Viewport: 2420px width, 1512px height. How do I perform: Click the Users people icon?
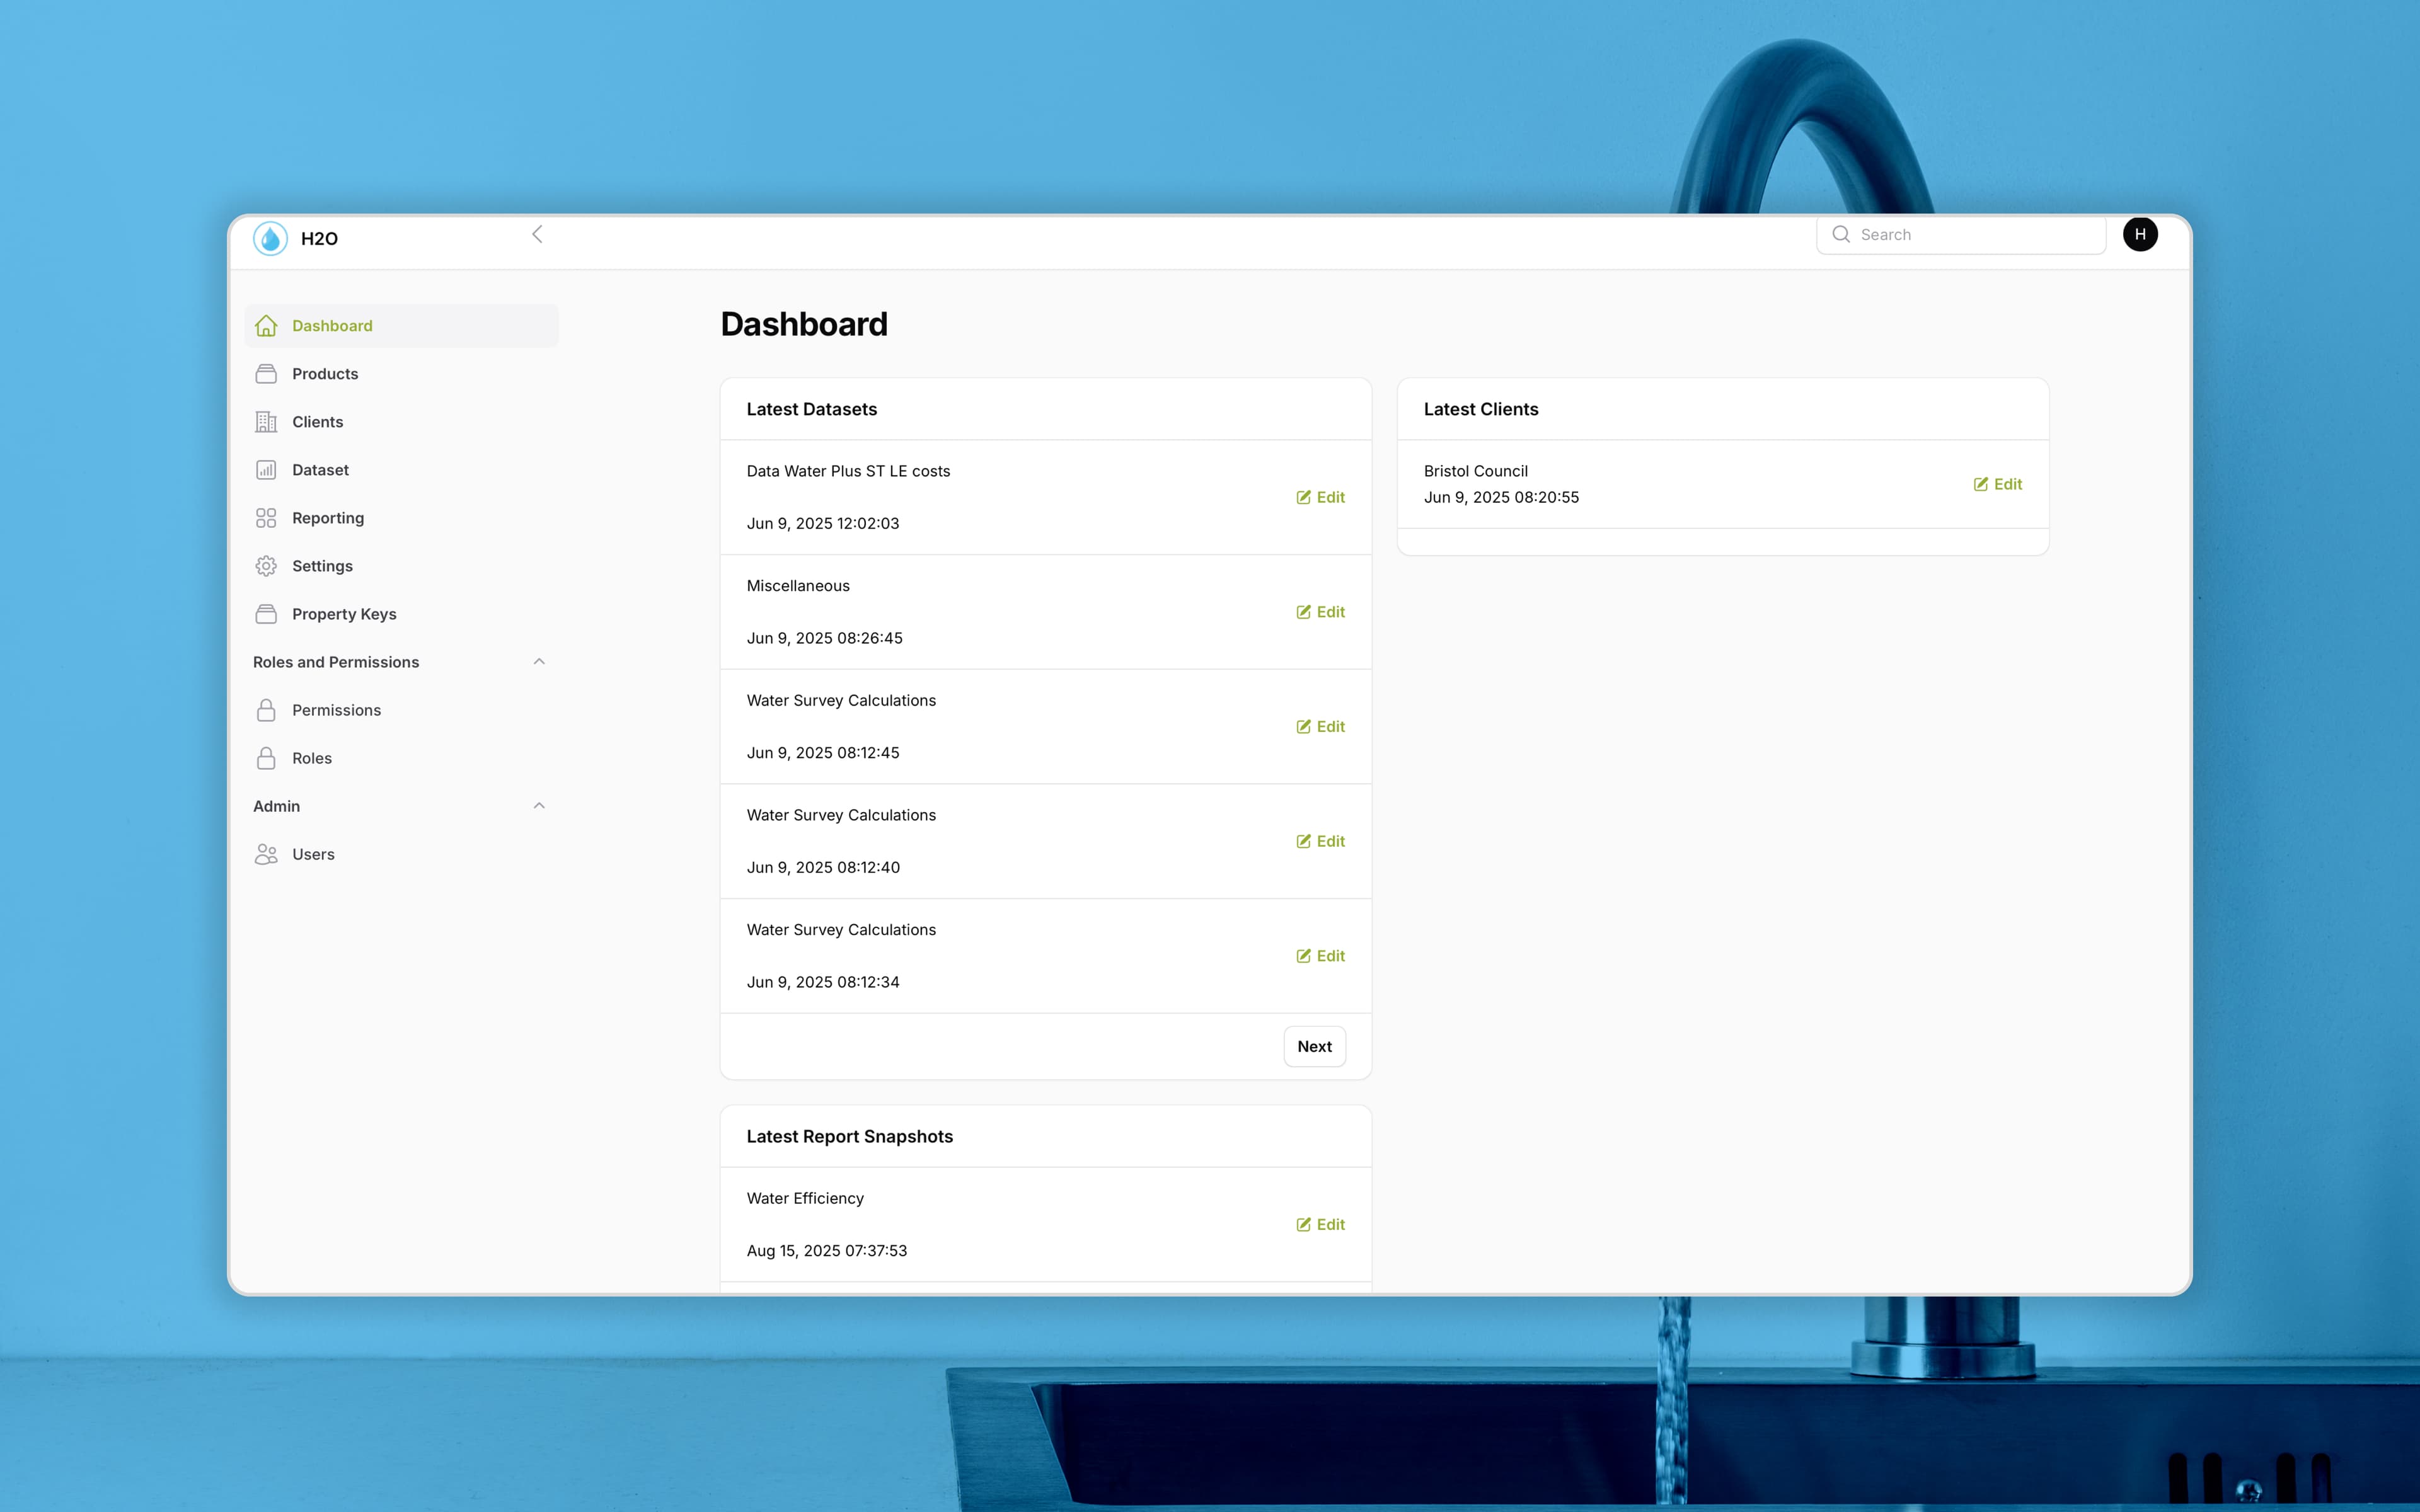pos(266,854)
